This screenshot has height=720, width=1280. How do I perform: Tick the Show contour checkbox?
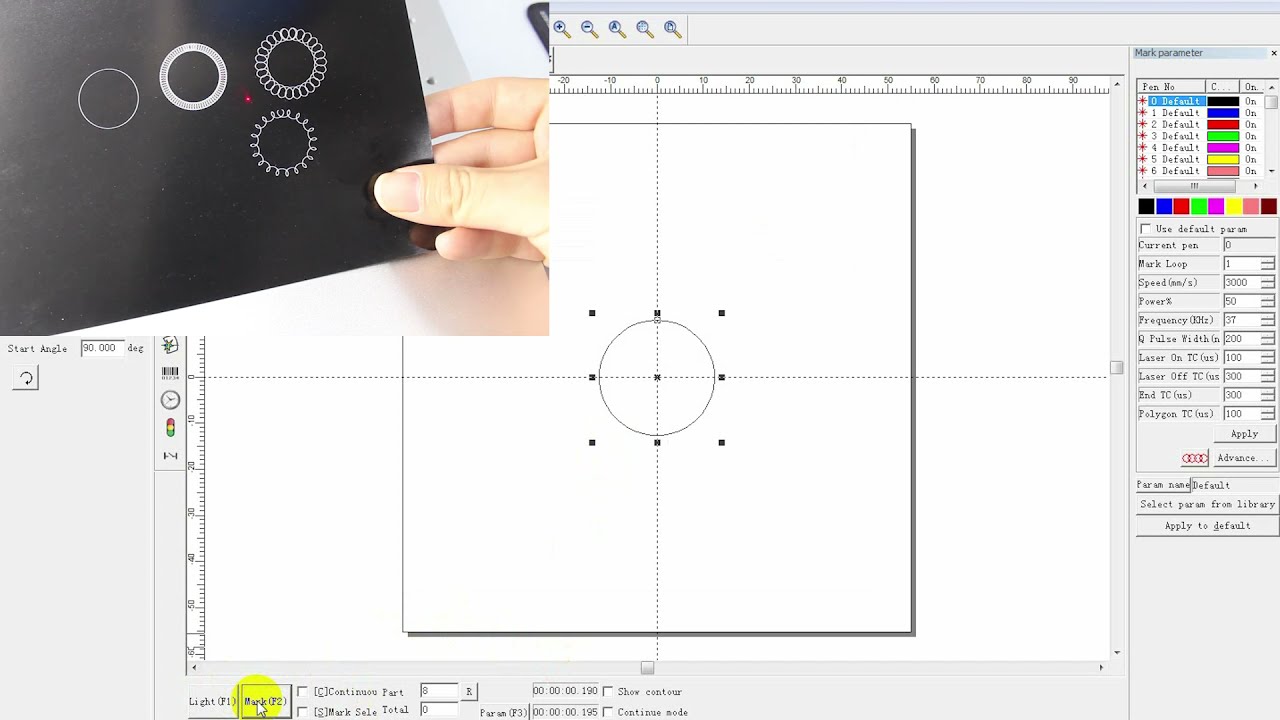click(608, 692)
